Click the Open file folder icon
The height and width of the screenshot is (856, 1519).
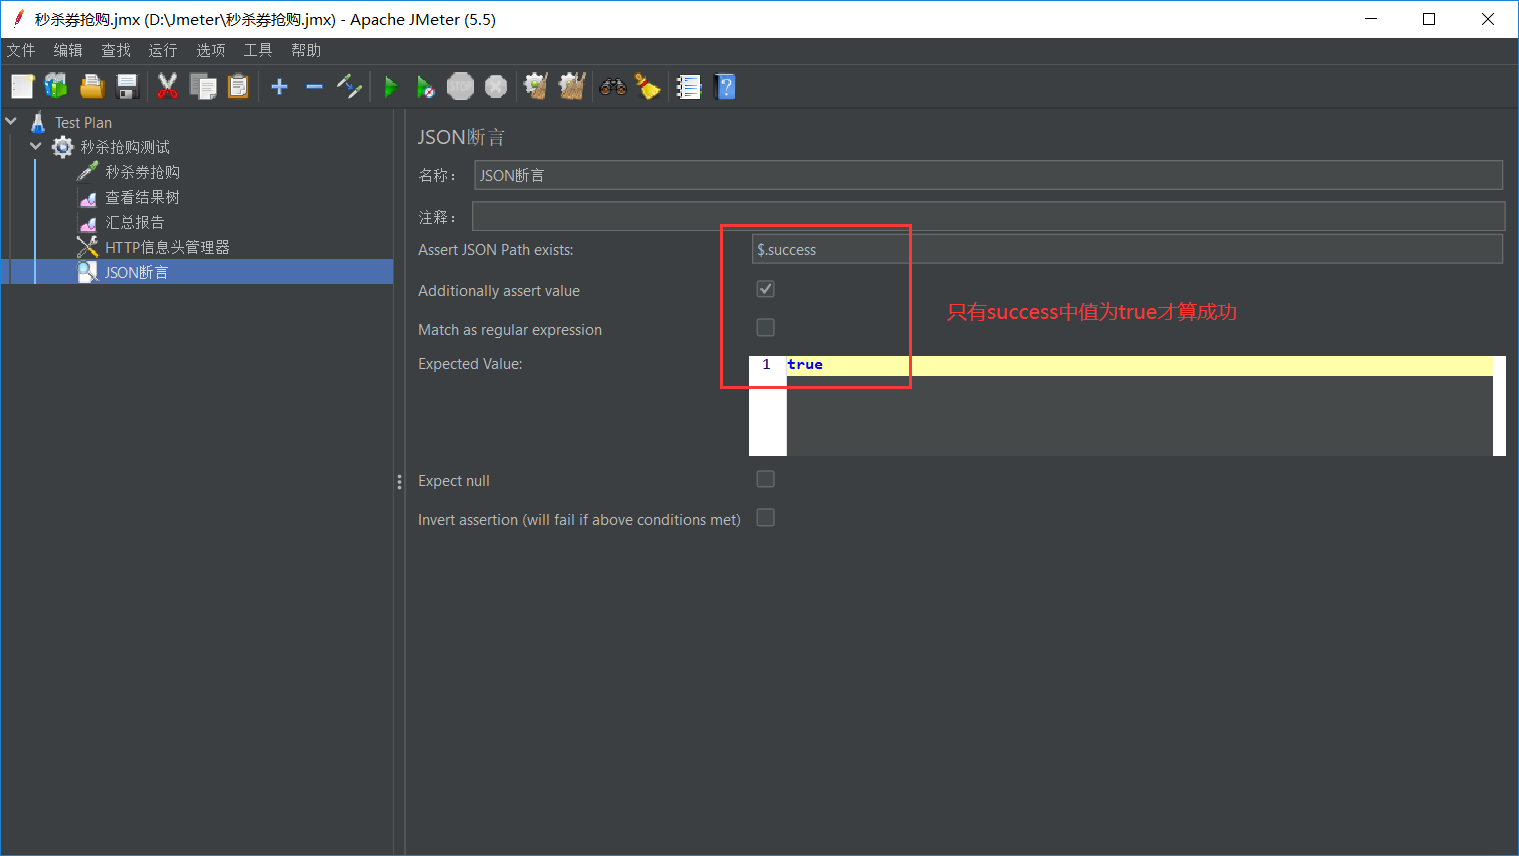coord(92,88)
